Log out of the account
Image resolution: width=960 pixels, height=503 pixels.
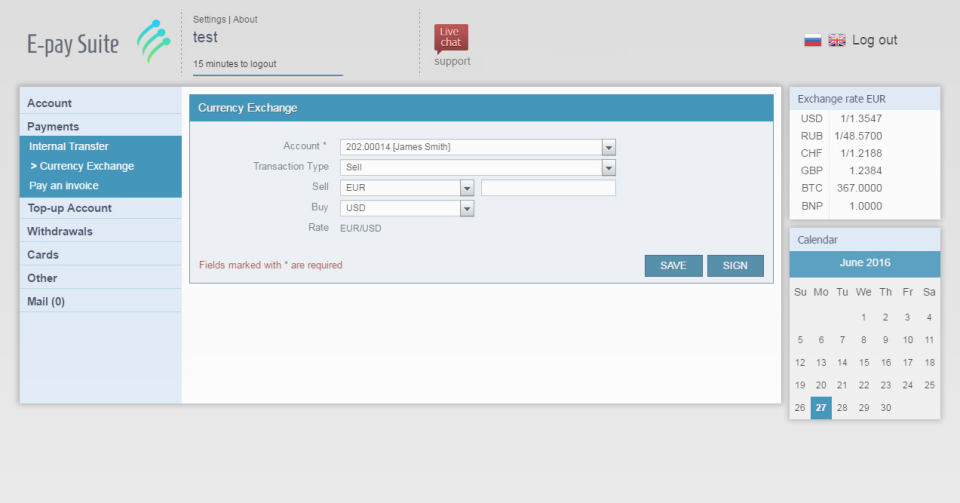point(874,40)
